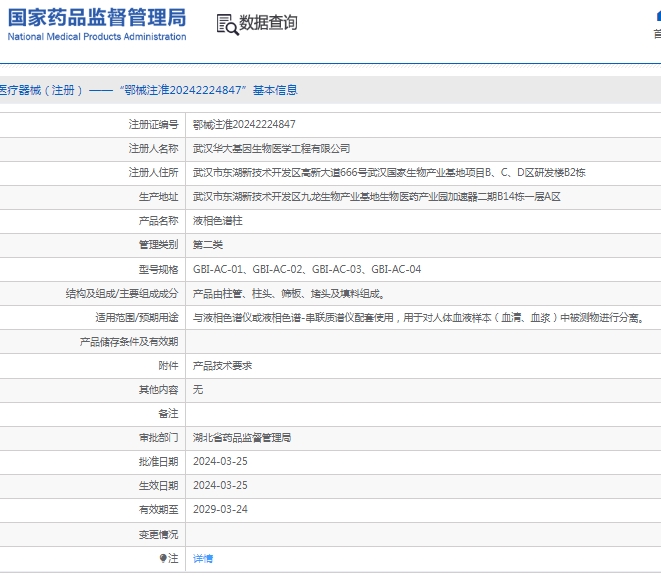
Task: Click the 管理类别 label
Action: pyautogui.click(x=159, y=245)
